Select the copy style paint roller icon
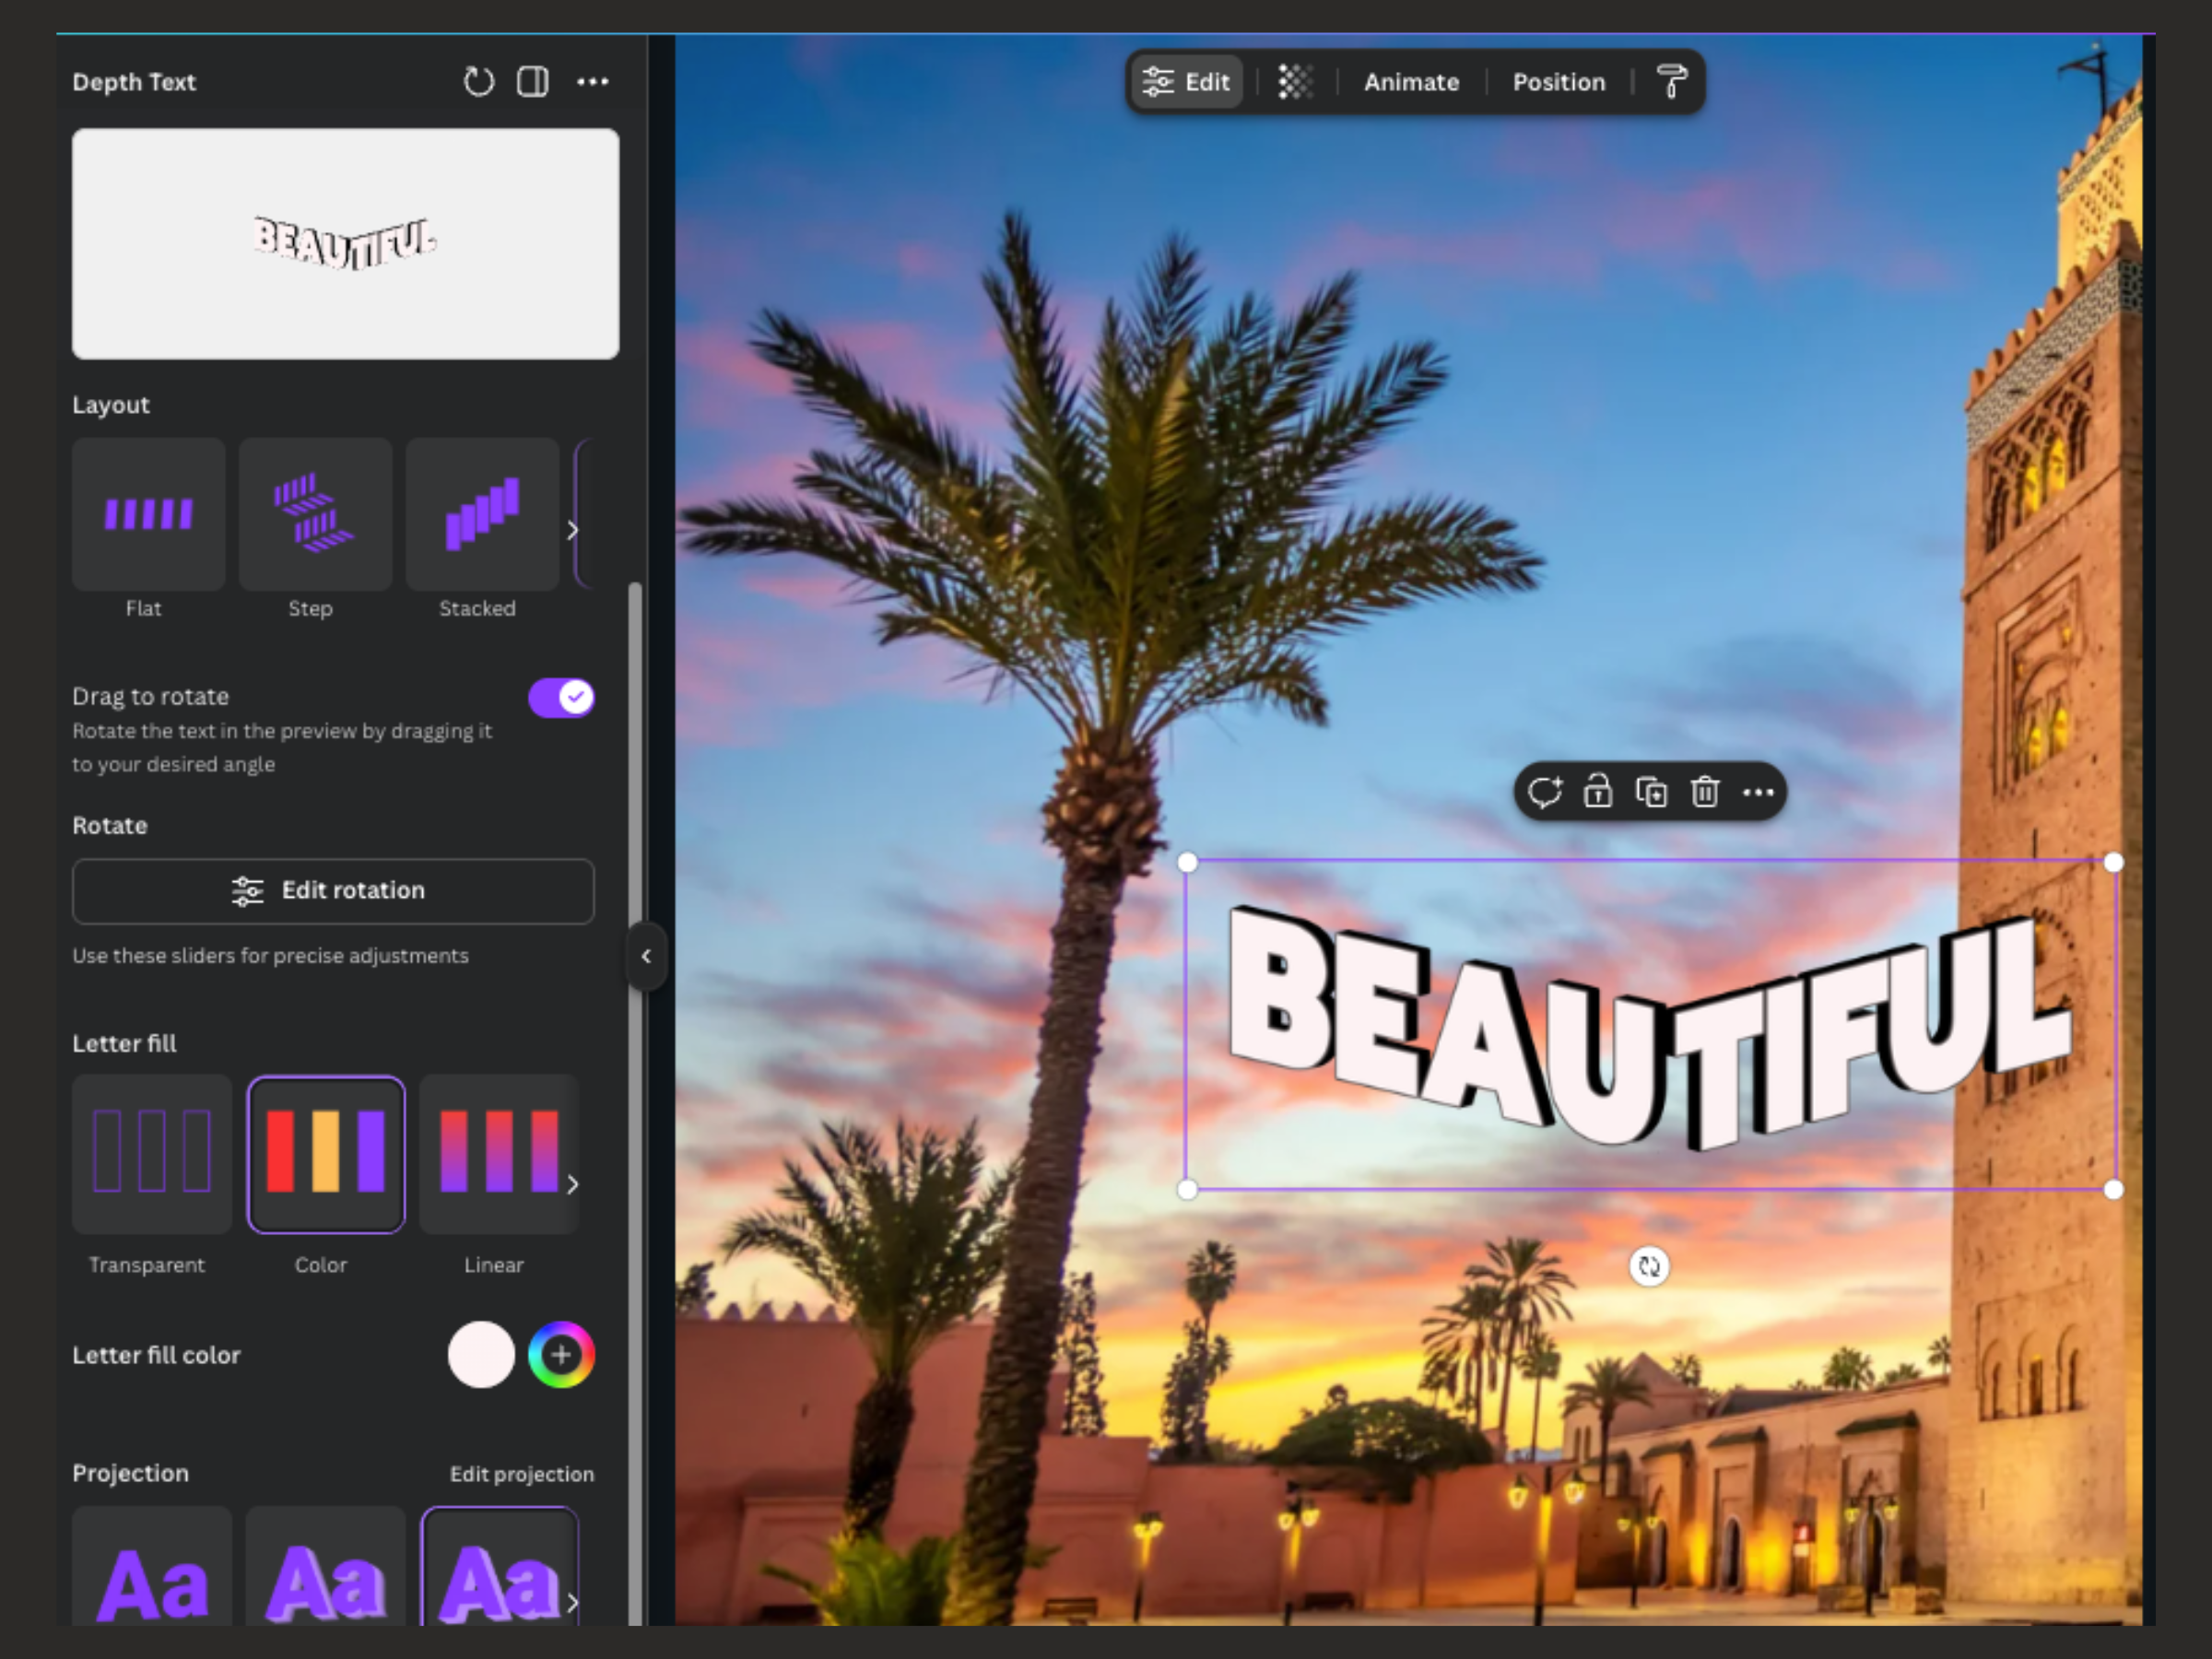The height and width of the screenshot is (1659, 2212). click(1671, 82)
